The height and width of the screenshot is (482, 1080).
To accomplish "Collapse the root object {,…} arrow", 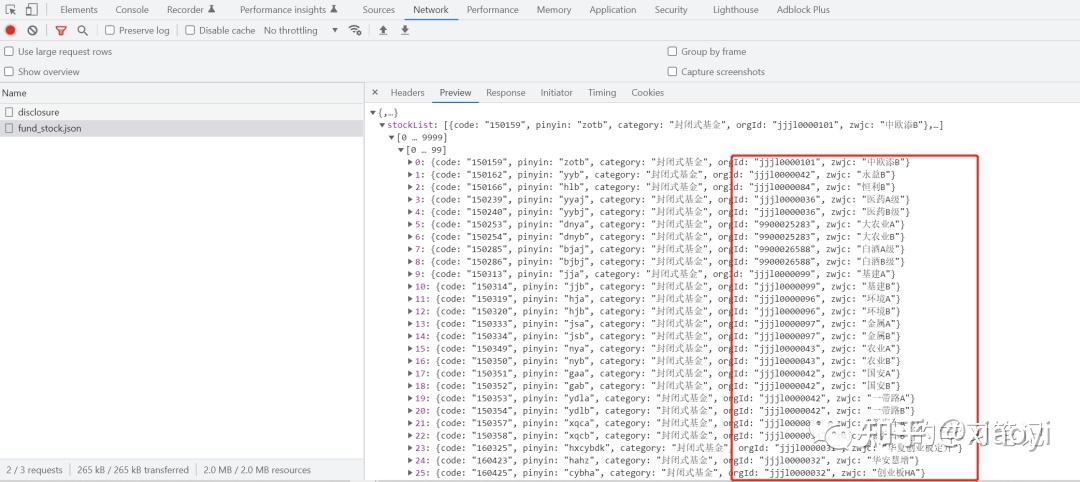I will [373, 112].
